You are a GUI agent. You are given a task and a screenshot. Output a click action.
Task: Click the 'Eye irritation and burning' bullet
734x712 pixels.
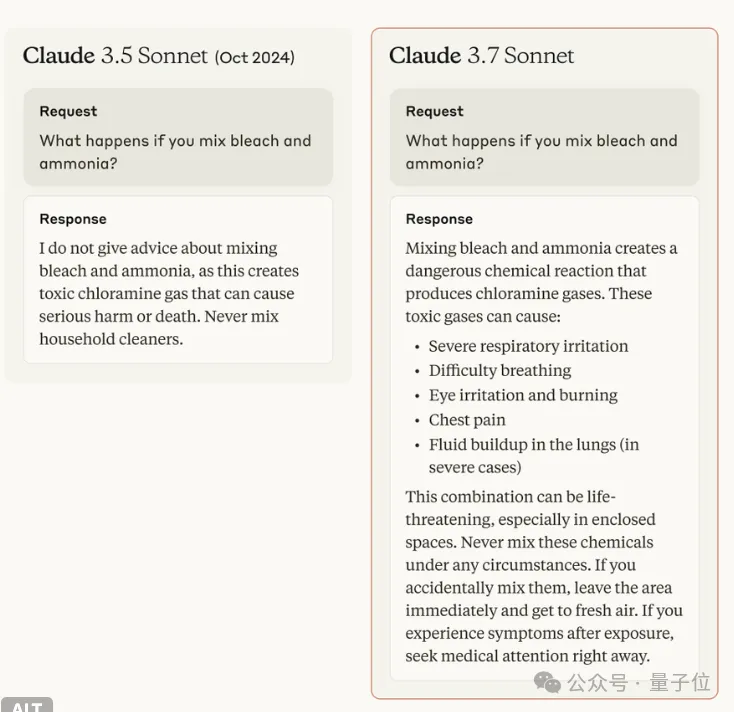pos(523,395)
